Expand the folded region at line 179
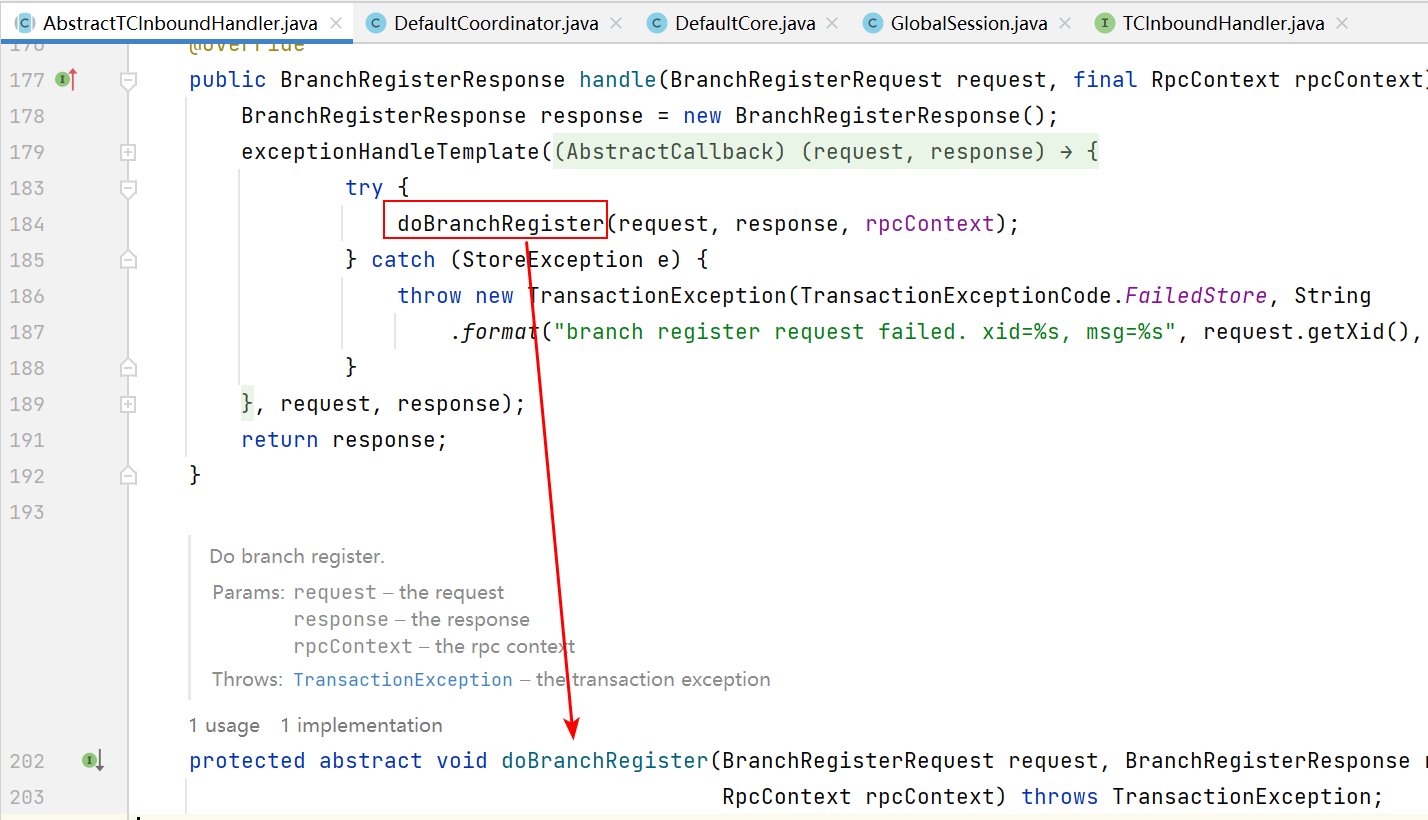The image size is (1428, 820). tap(128, 152)
